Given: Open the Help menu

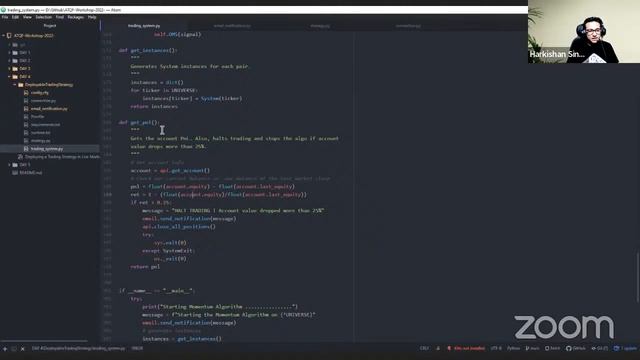Looking at the screenshot, I should [92, 17].
